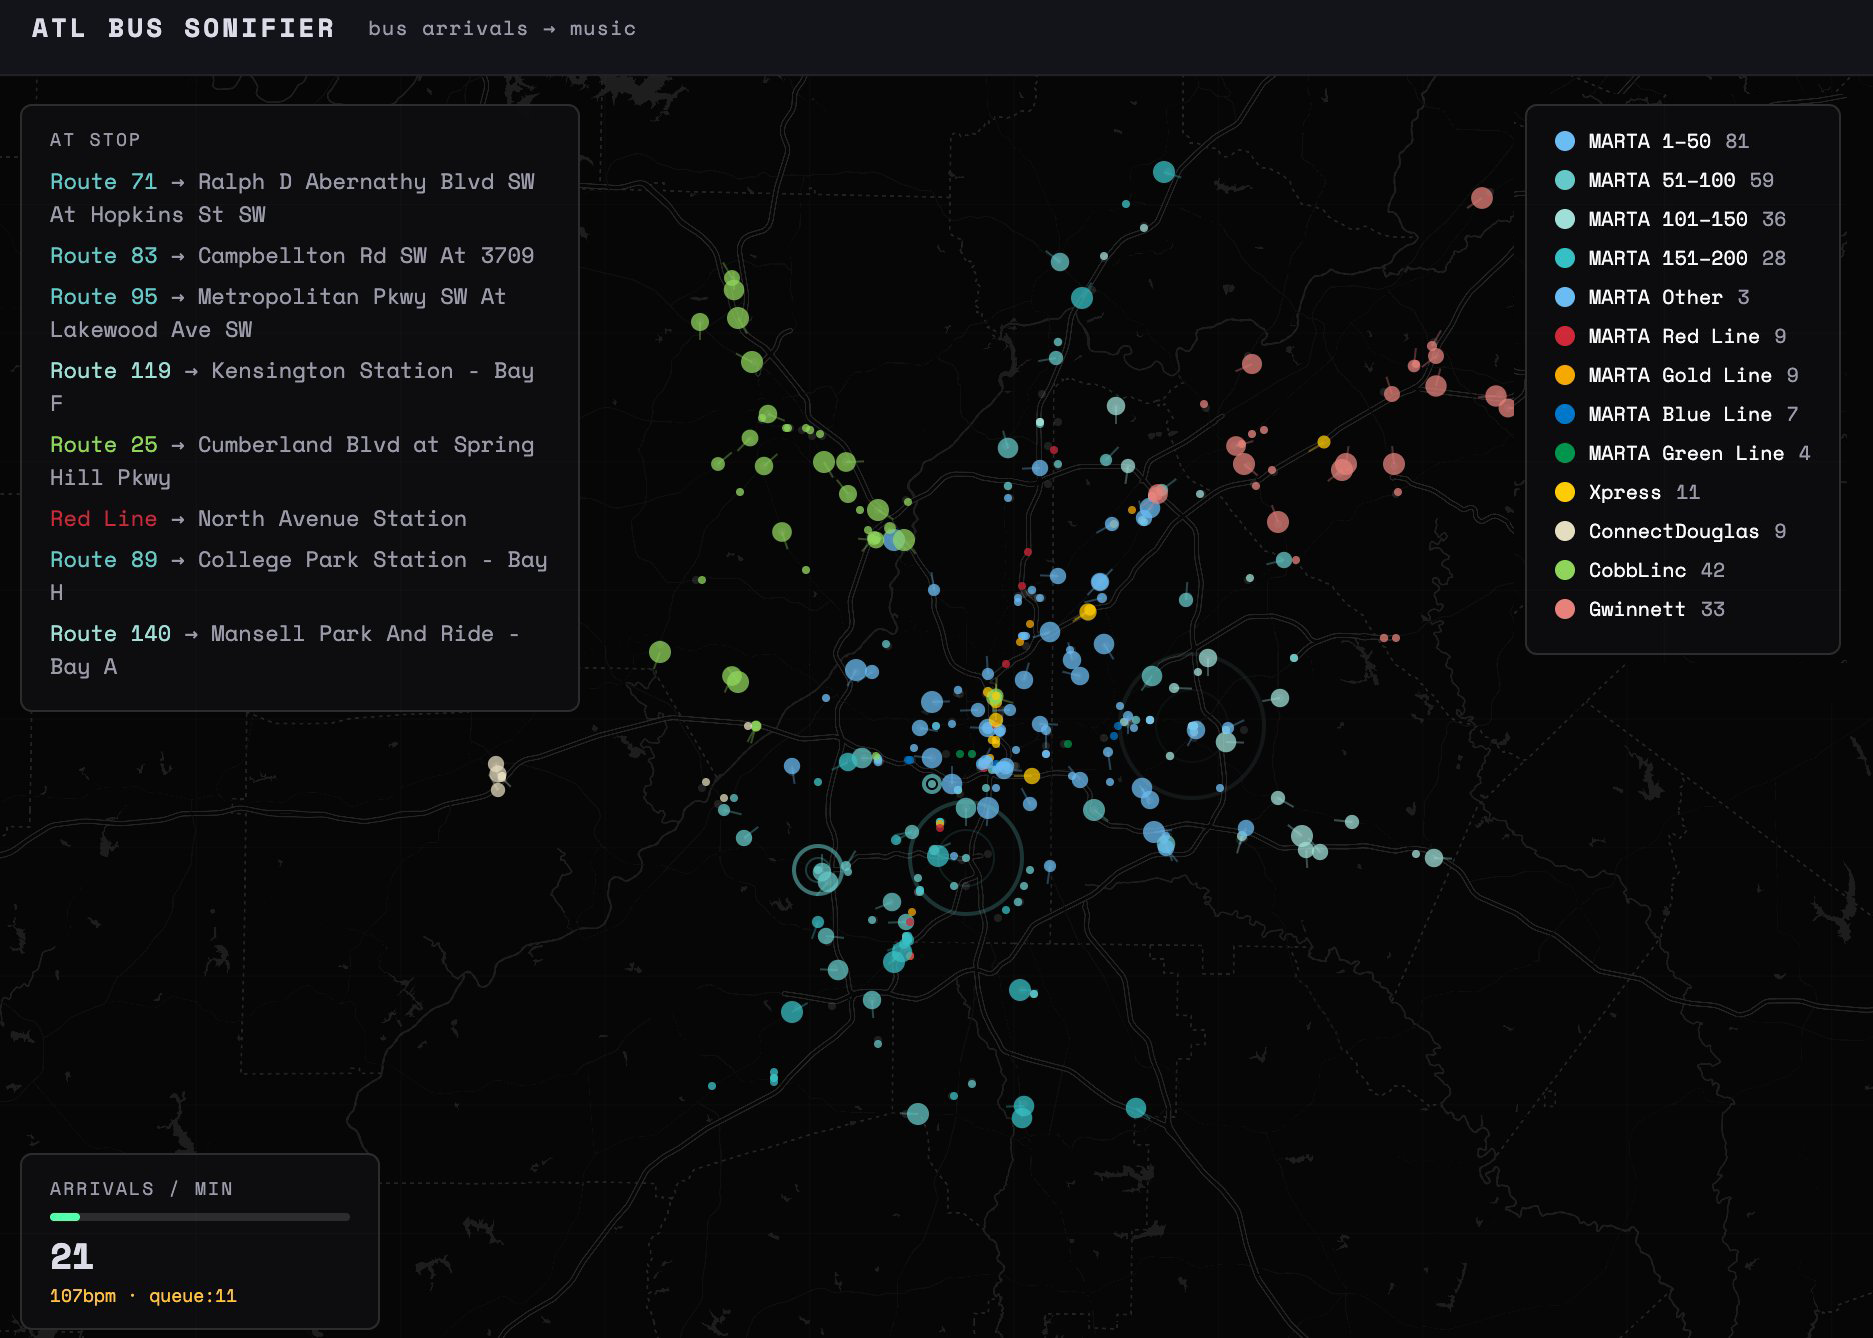Click 'Metropolitan Pkwy SW At' stop name
The width and height of the screenshot is (1873, 1338).
352,297
